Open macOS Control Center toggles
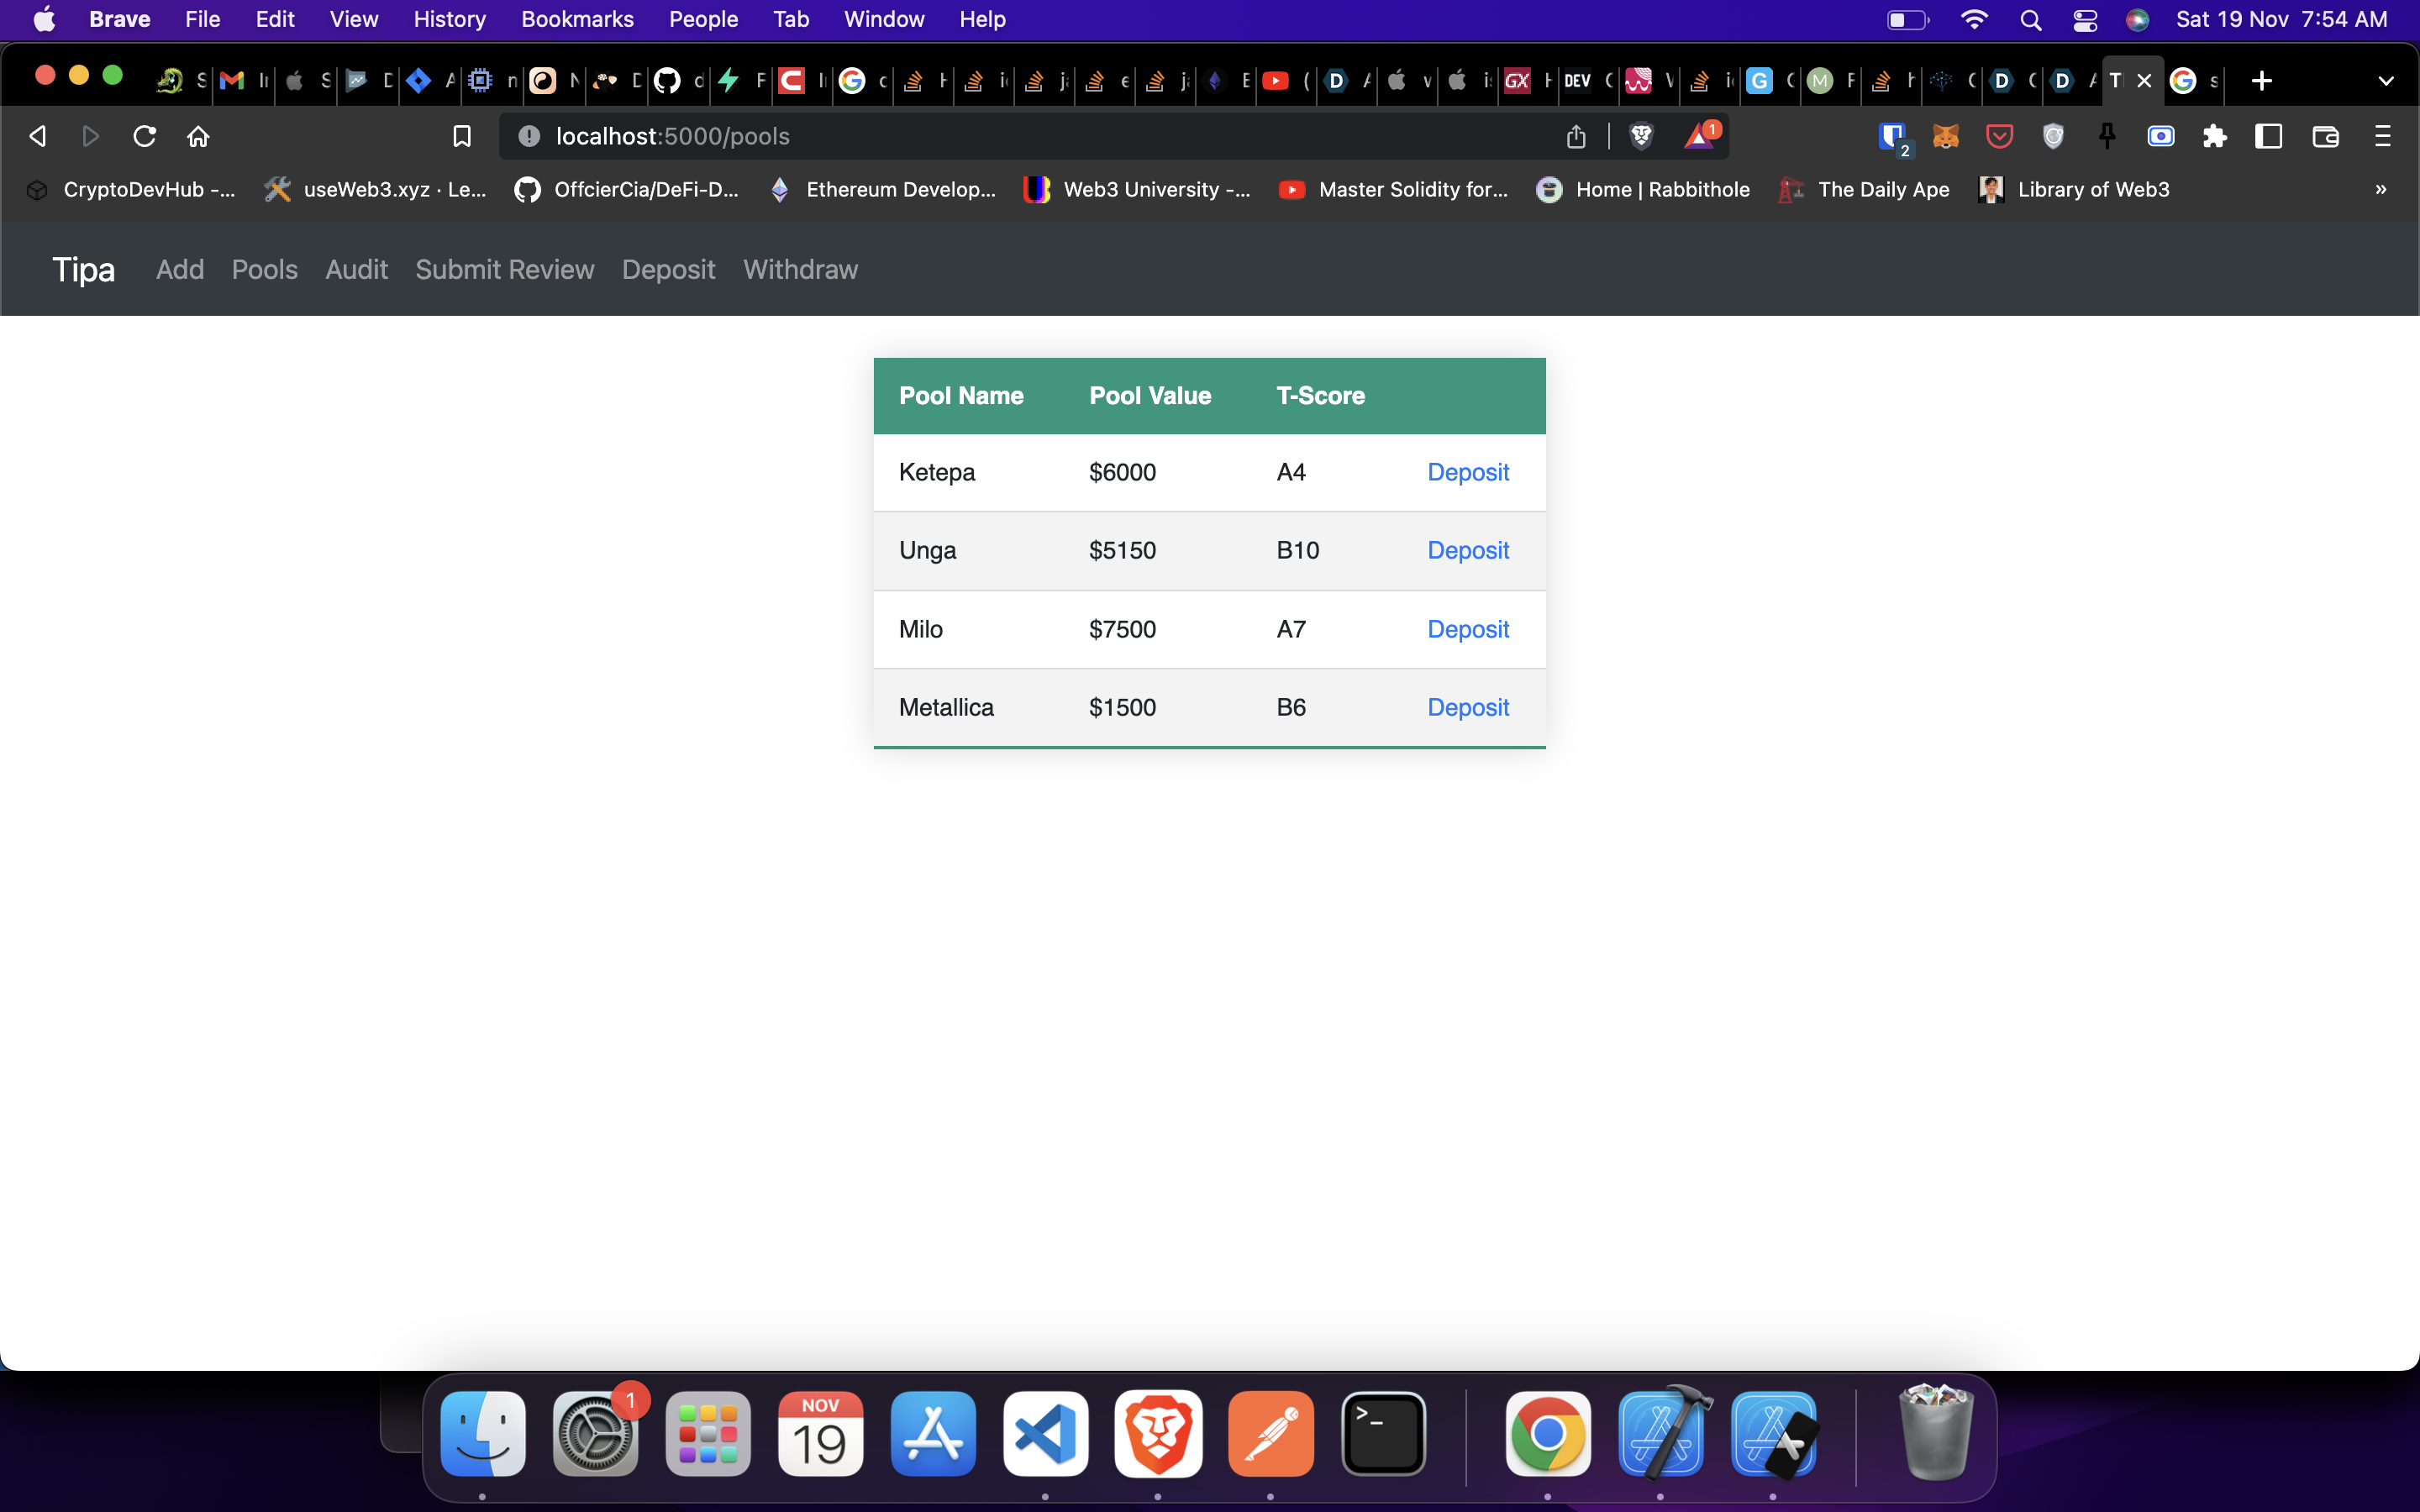This screenshot has width=2420, height=1512. pyautogui.click(x=2084, y=20)
